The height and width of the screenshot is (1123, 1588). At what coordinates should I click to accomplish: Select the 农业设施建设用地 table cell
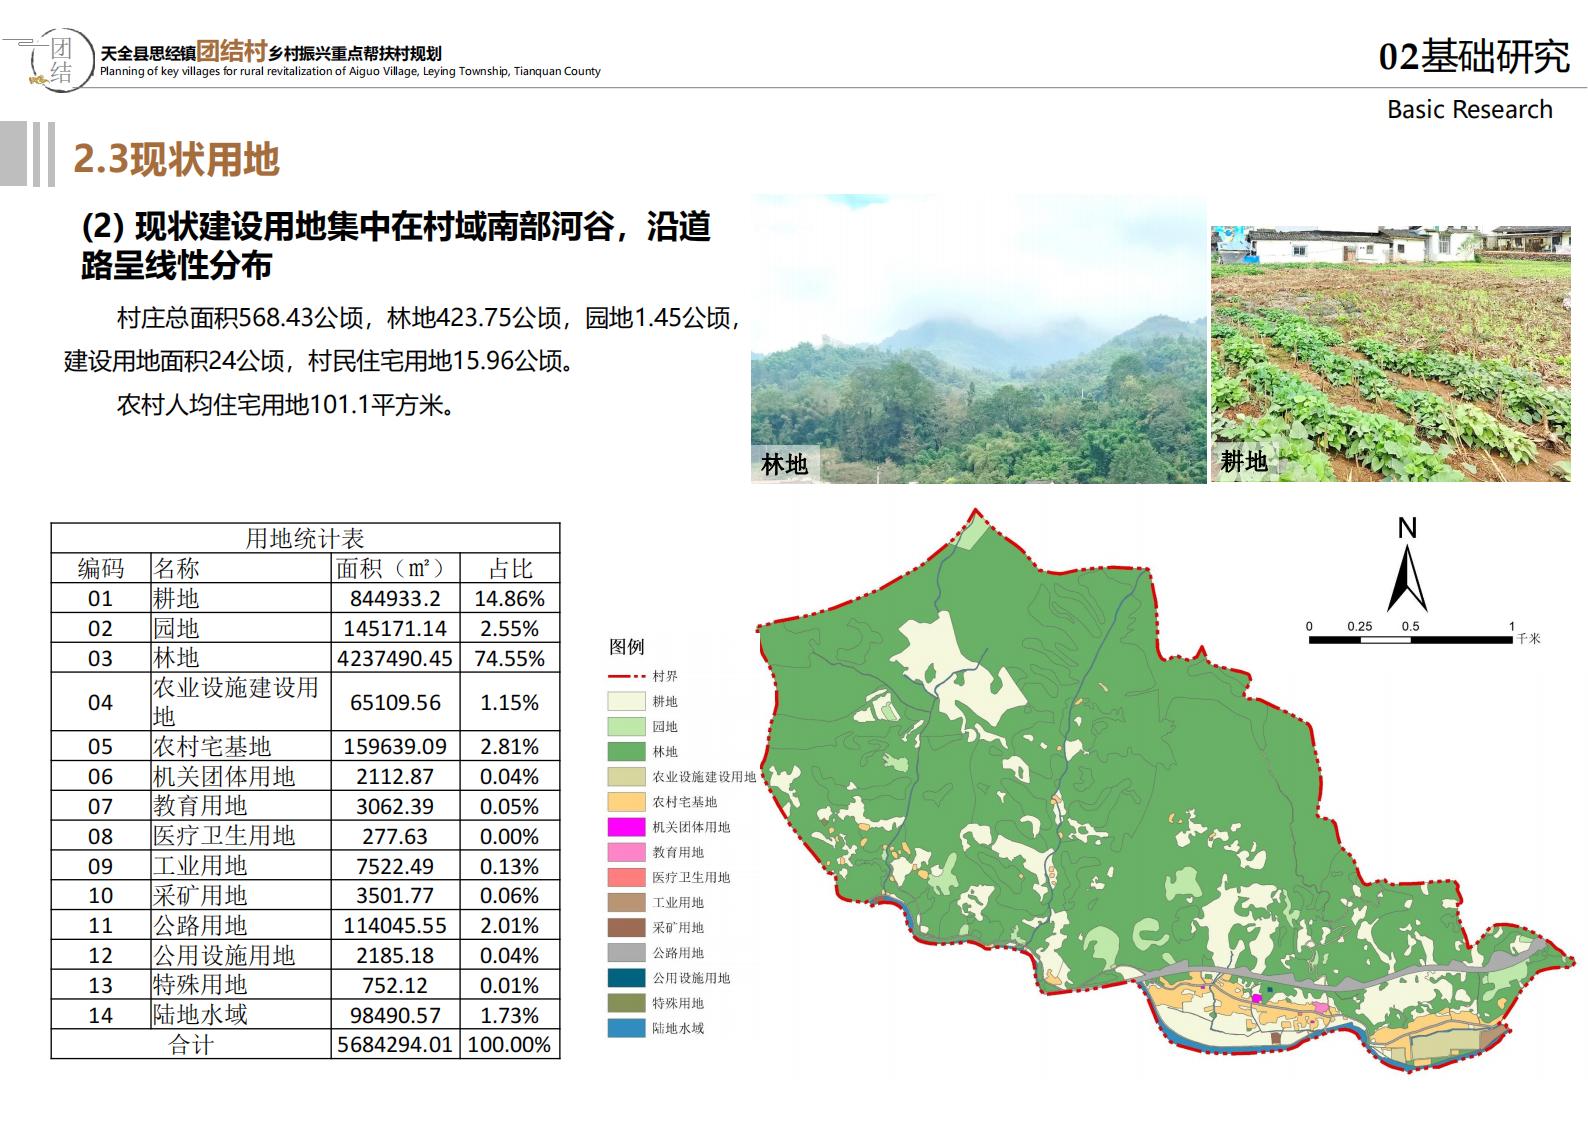[240, 702]
